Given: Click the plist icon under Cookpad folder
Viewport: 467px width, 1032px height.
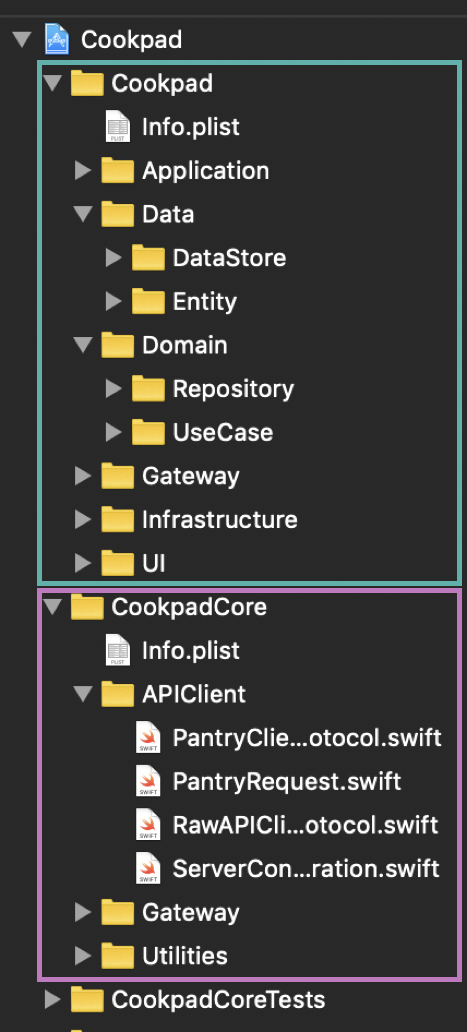Looking at the screenshot, I should (118, 126).
